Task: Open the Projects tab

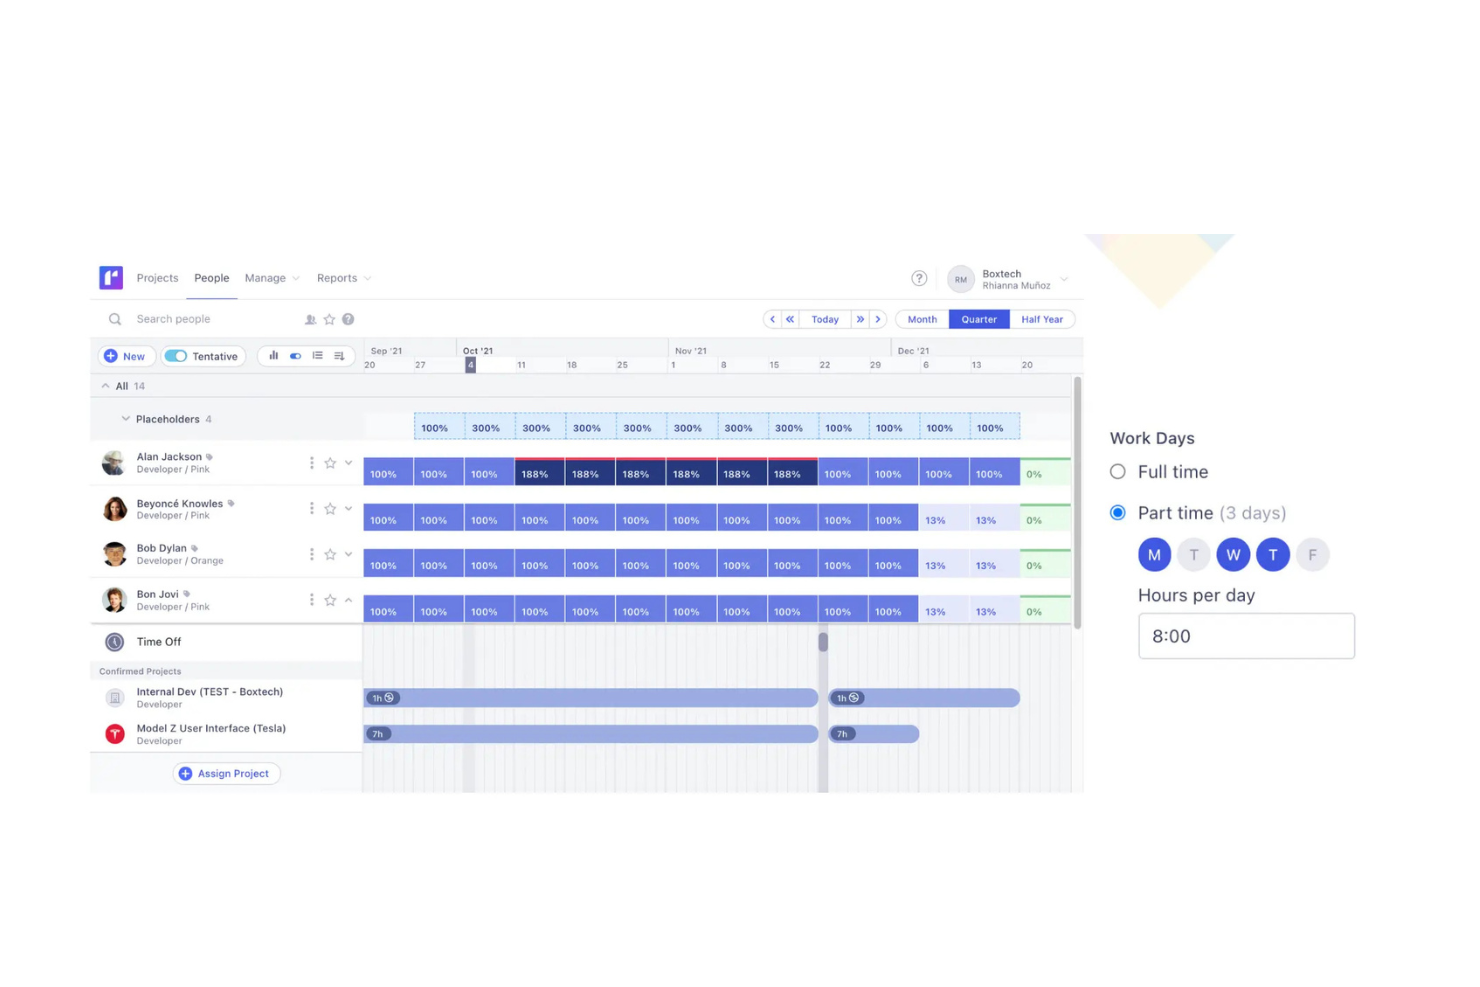Action: coord(157,278)
